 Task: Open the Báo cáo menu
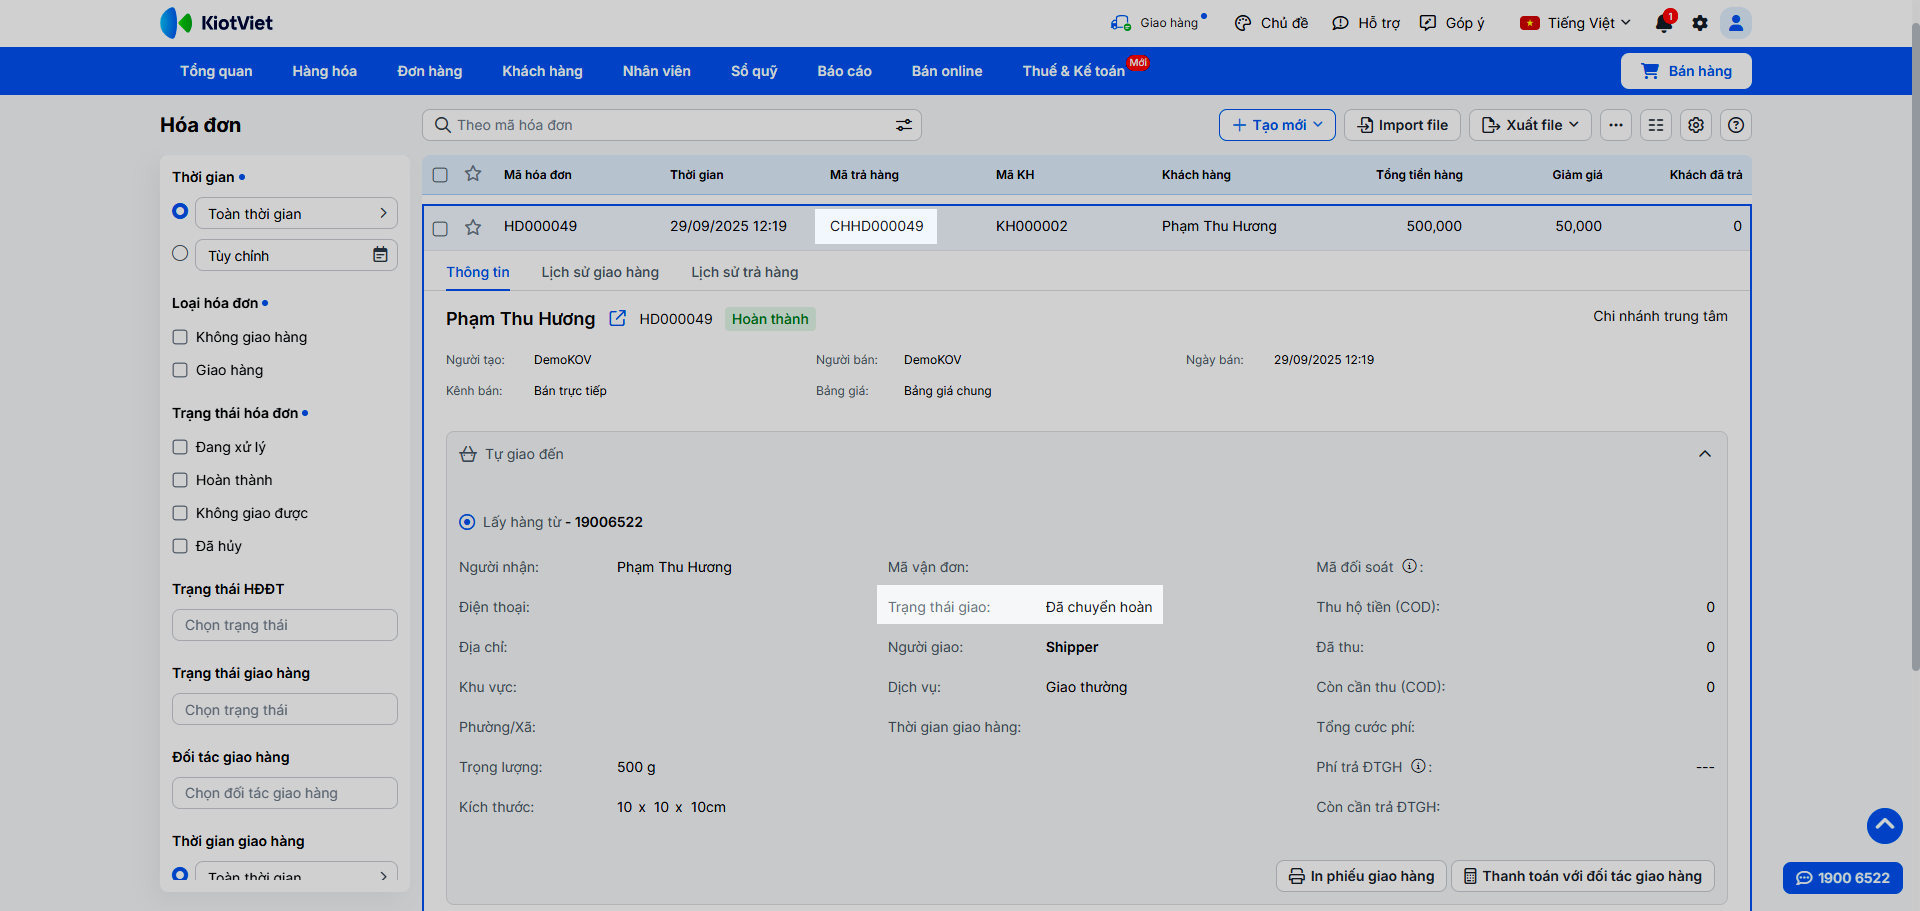click(x=845, y=71)
